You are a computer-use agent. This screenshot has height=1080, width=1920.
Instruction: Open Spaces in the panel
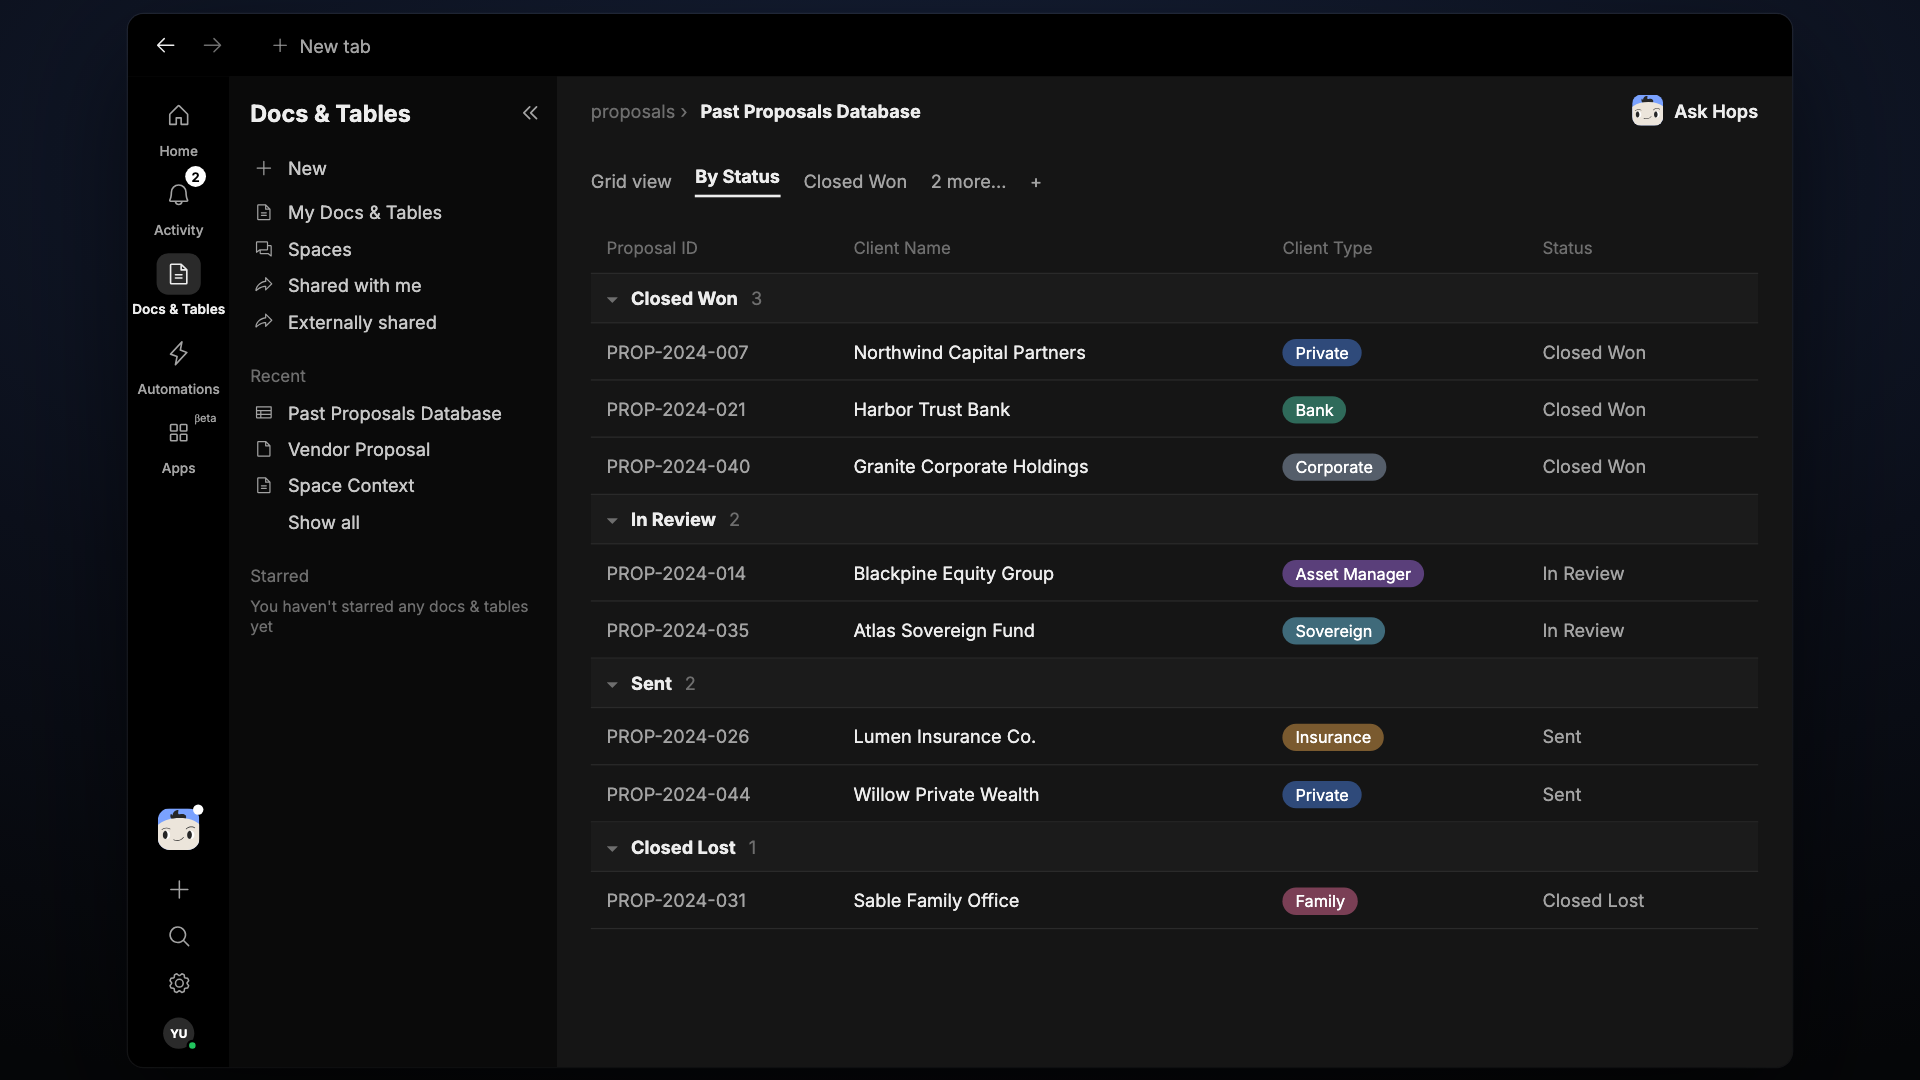tap(319, 249)
